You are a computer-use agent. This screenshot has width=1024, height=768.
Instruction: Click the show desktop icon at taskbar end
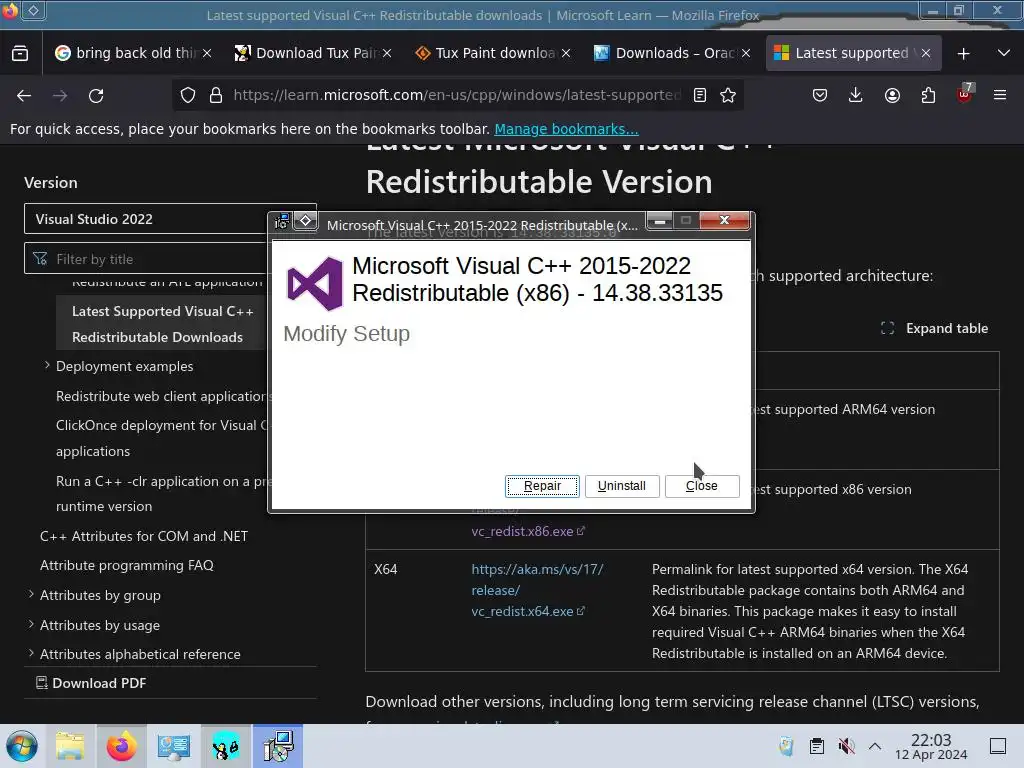click(x=998, y=746)
